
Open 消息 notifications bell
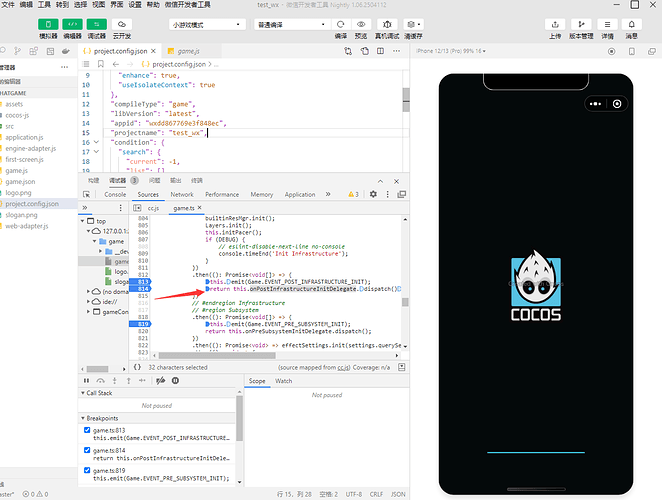[632, 24]
